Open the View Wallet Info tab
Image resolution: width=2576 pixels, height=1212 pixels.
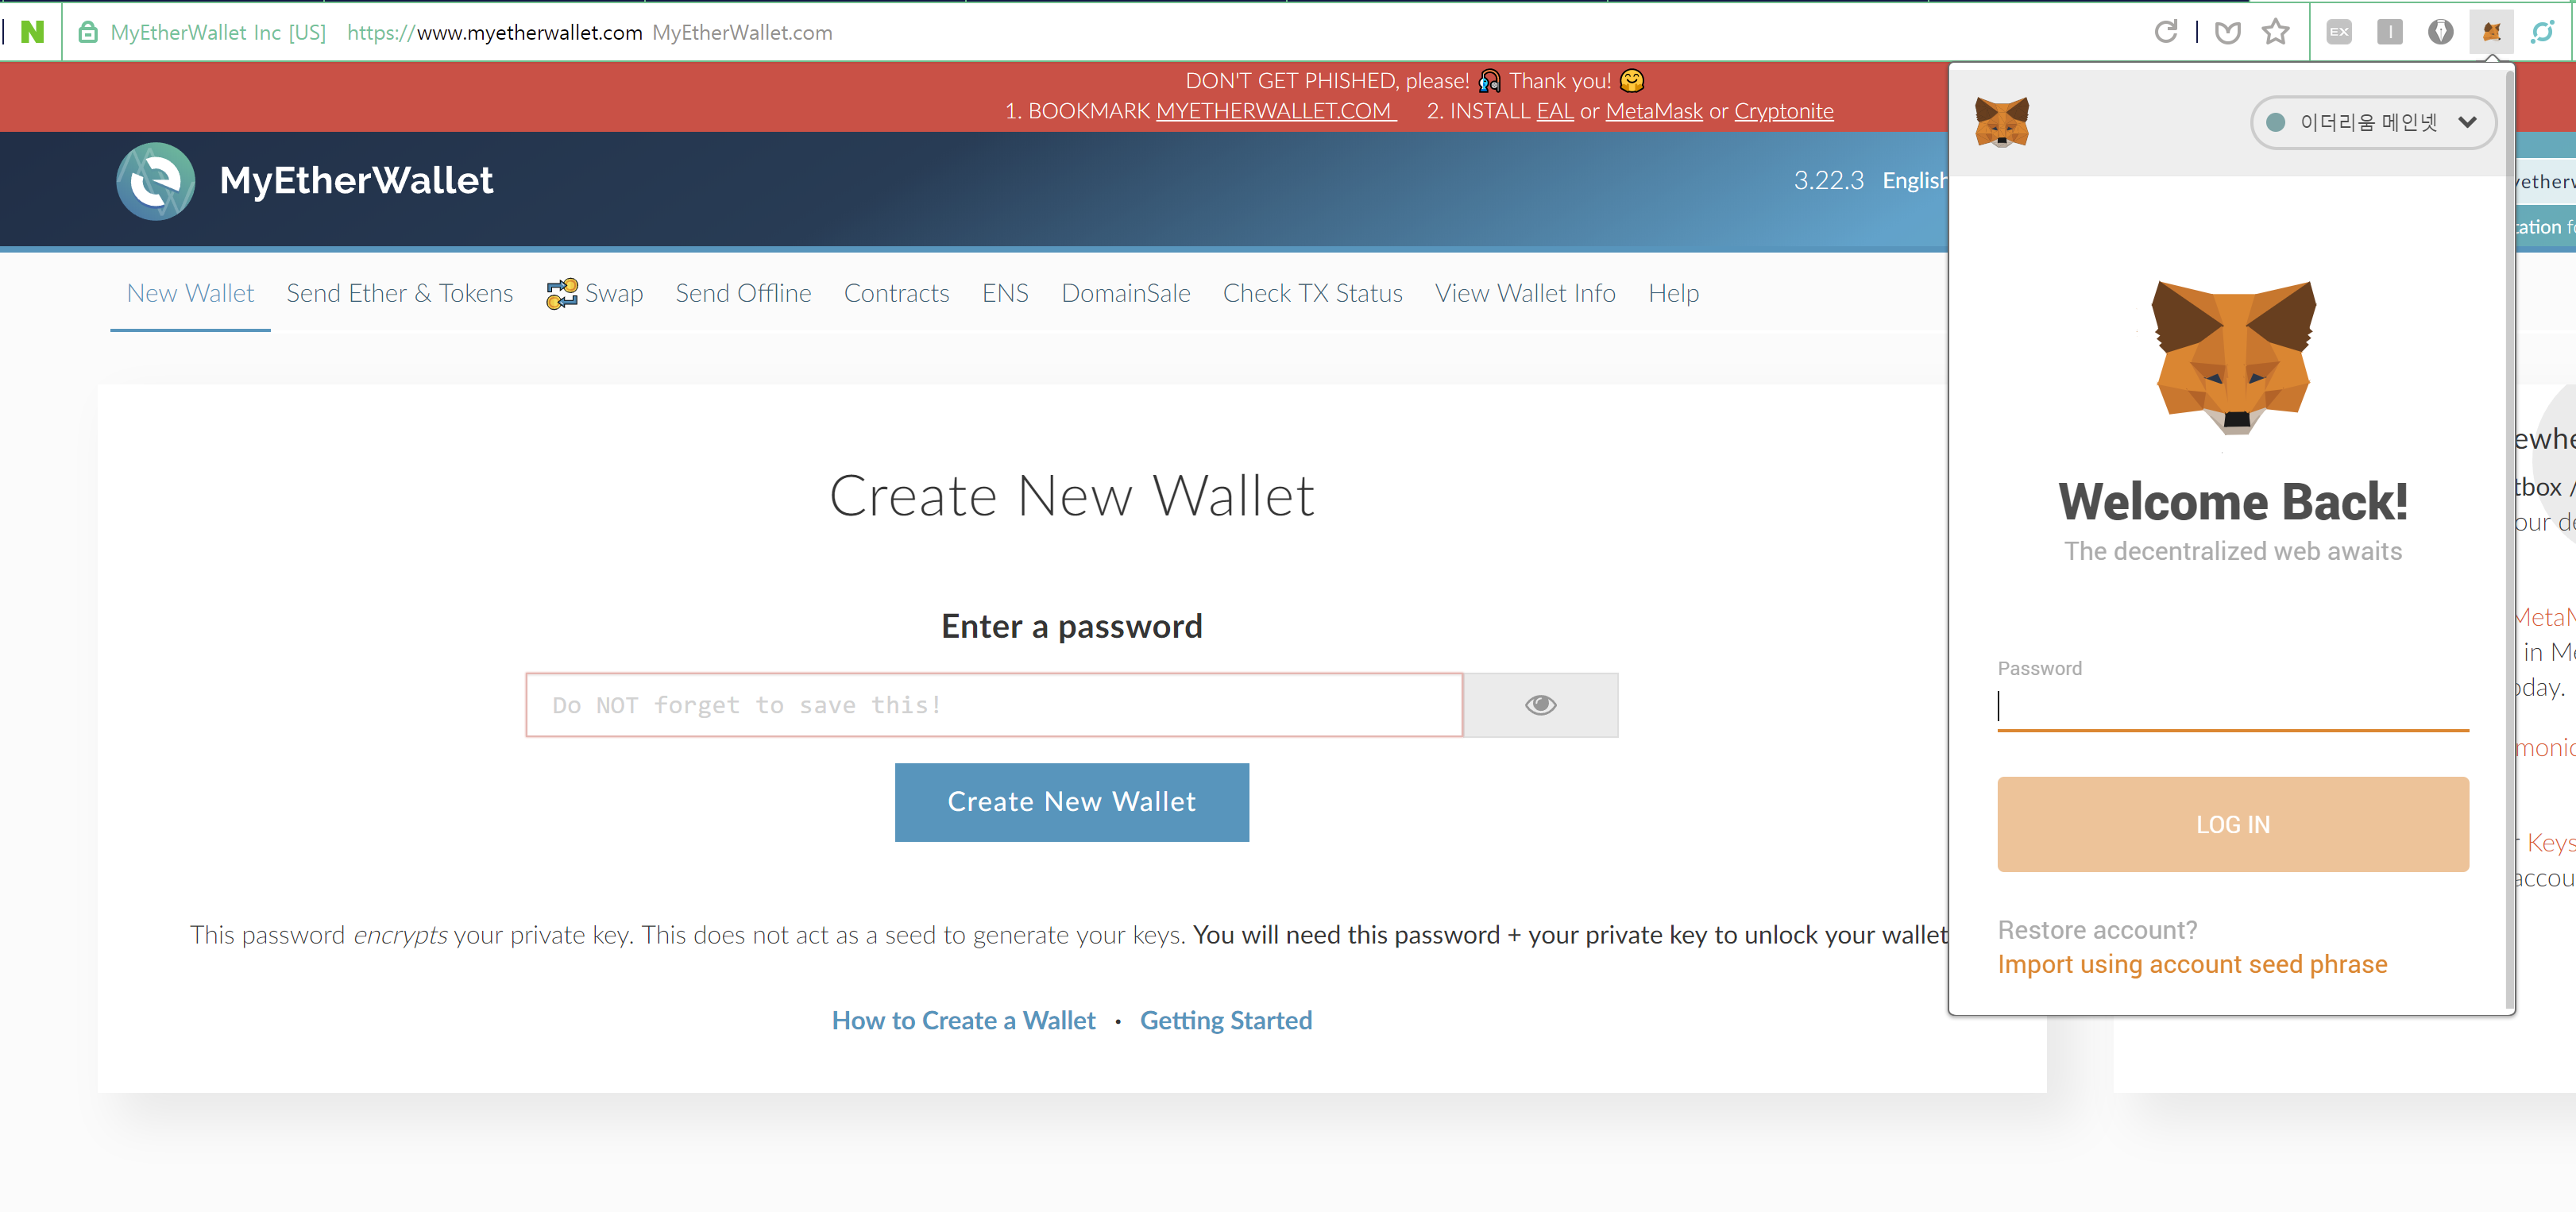(1525, 293)
